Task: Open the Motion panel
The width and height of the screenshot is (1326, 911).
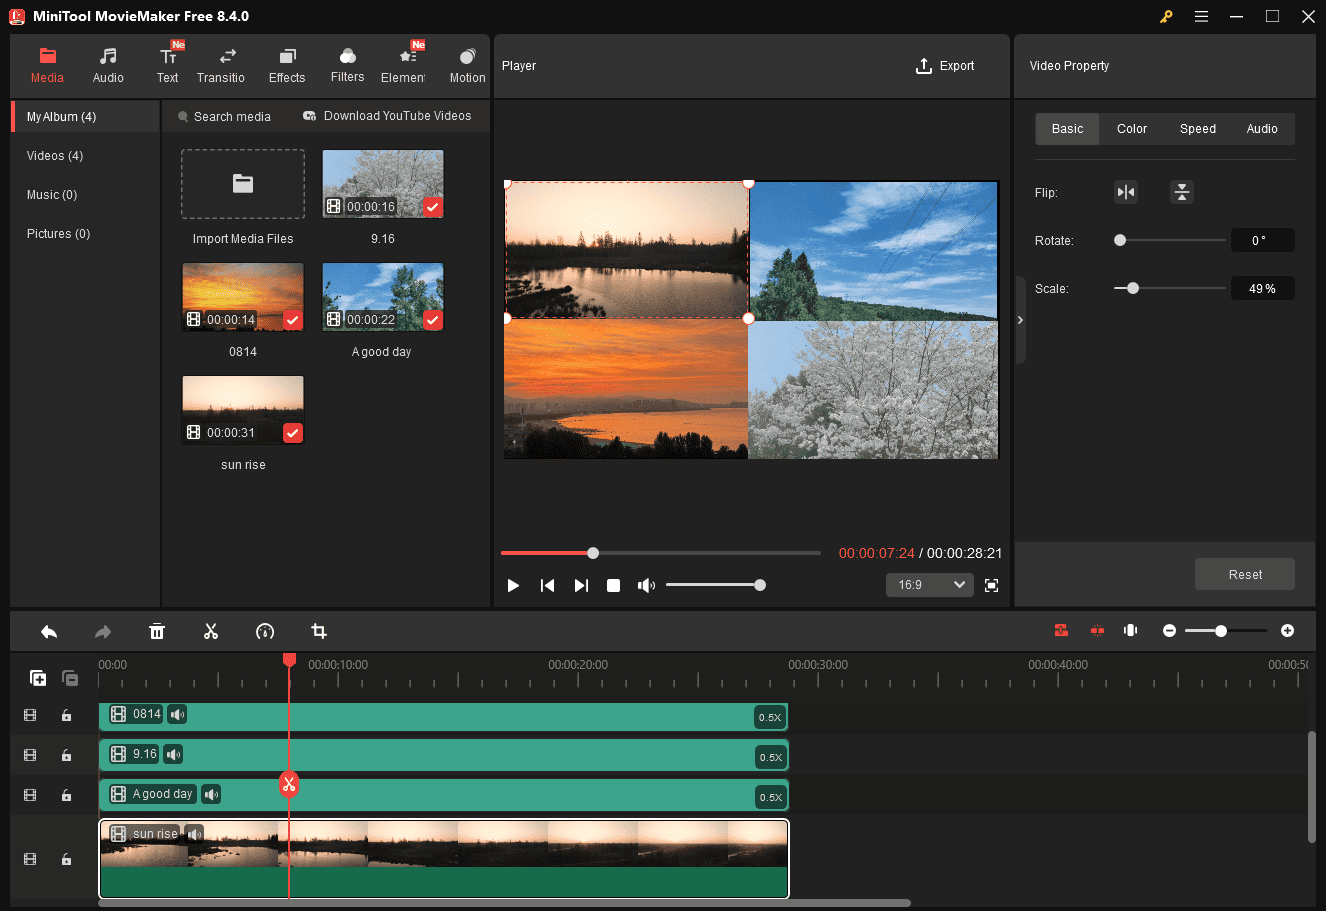Action: (467, 63)
